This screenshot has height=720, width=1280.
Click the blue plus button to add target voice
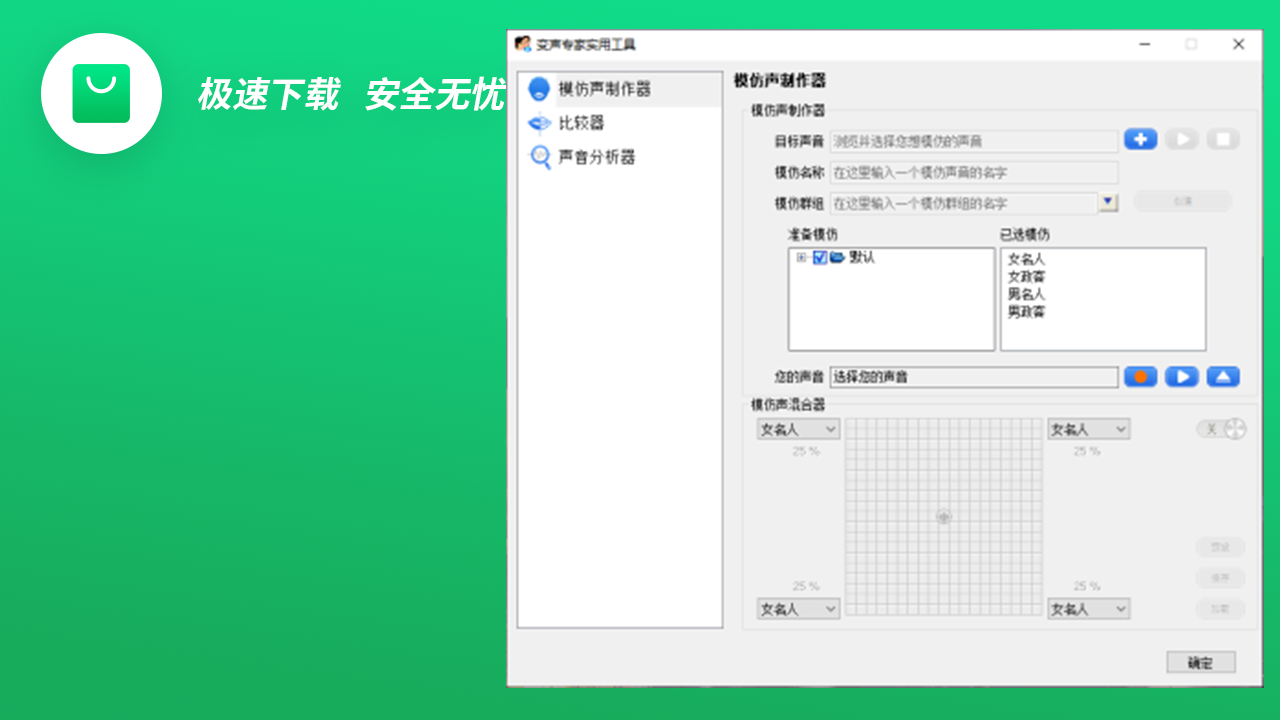[1140, 139]
